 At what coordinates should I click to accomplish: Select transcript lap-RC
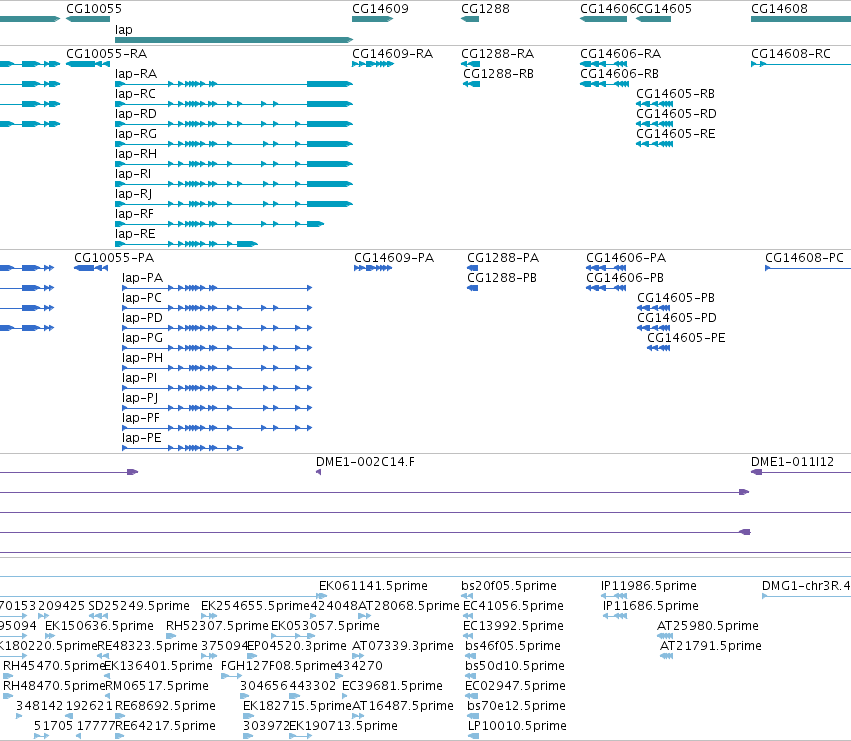(x=234, y=104)
